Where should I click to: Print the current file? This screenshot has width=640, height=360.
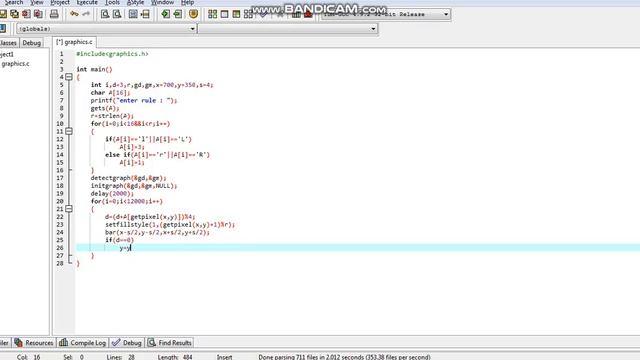point(54,14)
